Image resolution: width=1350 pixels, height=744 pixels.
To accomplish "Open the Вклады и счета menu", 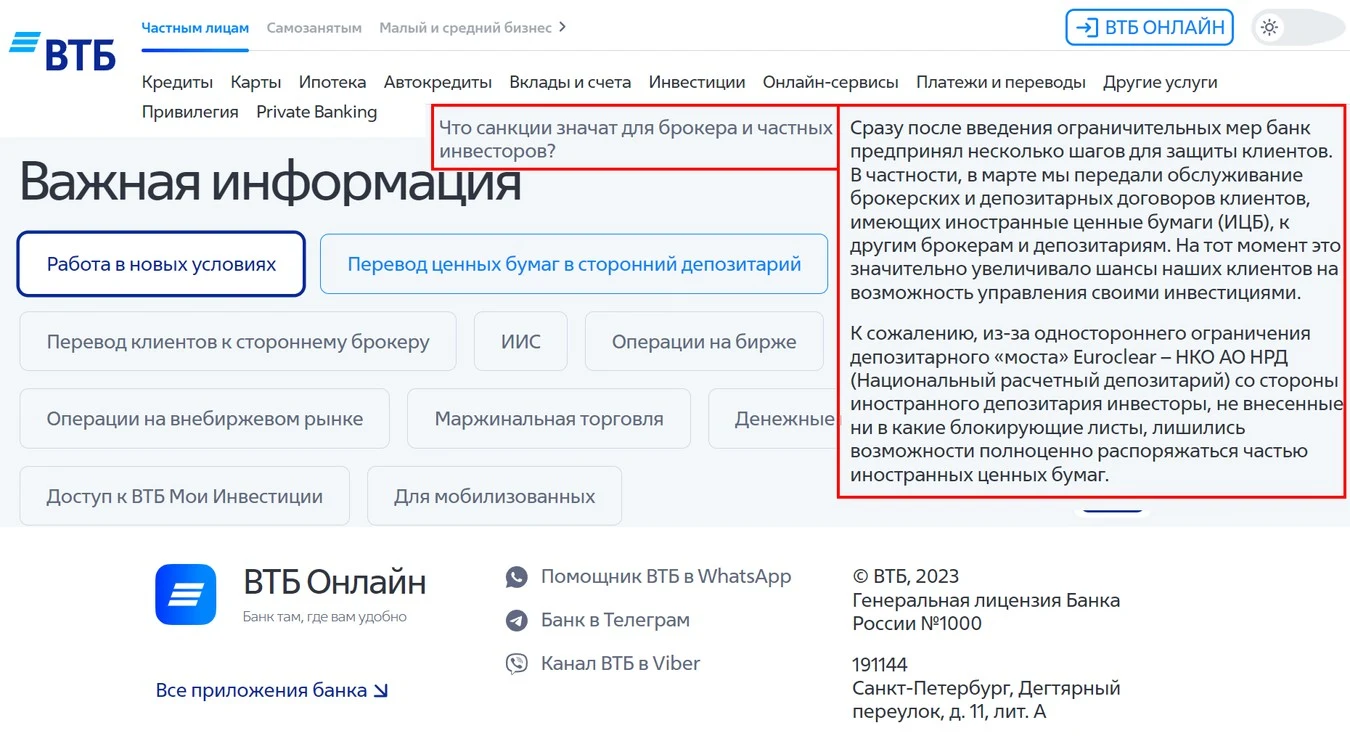I will pos(570,82).
